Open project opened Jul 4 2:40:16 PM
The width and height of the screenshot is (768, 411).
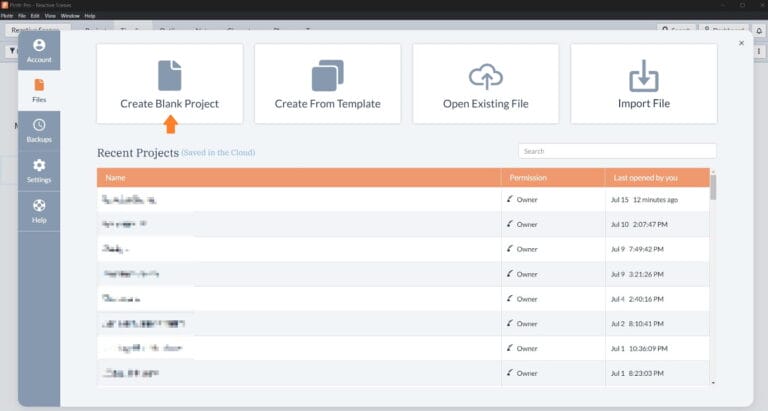pos(403,299)
